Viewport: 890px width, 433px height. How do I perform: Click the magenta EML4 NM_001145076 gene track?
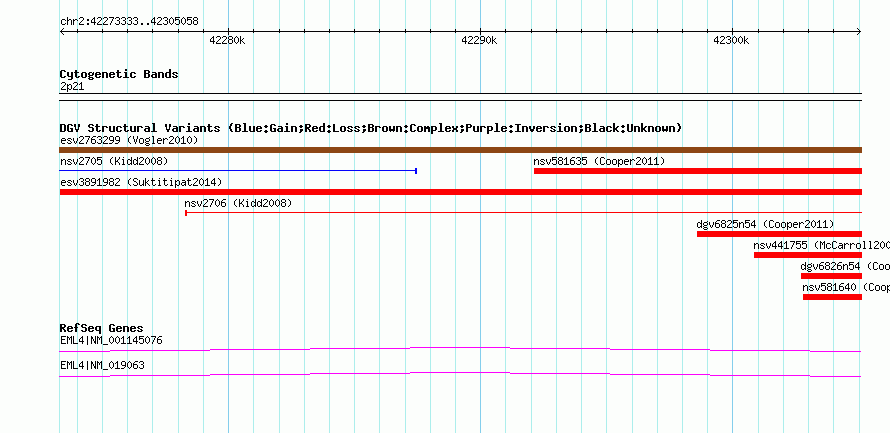[460, 349]
